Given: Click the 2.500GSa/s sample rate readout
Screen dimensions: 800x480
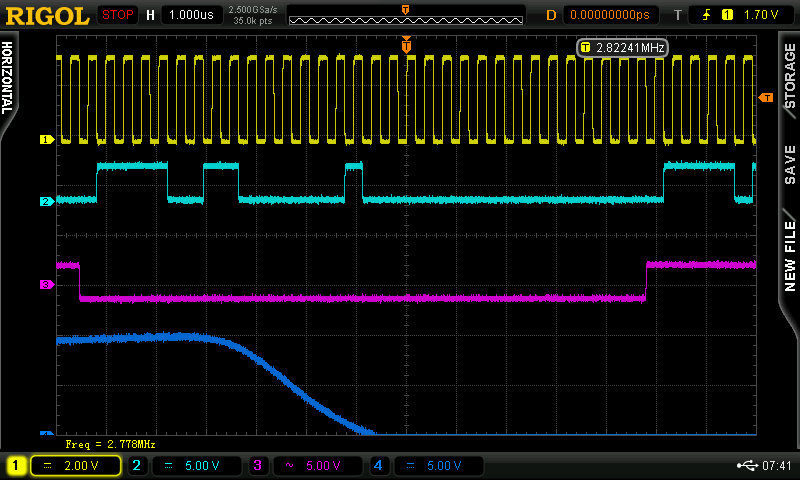Looking at the screenshot, I should pyautogui.click(x=253, y=10).
